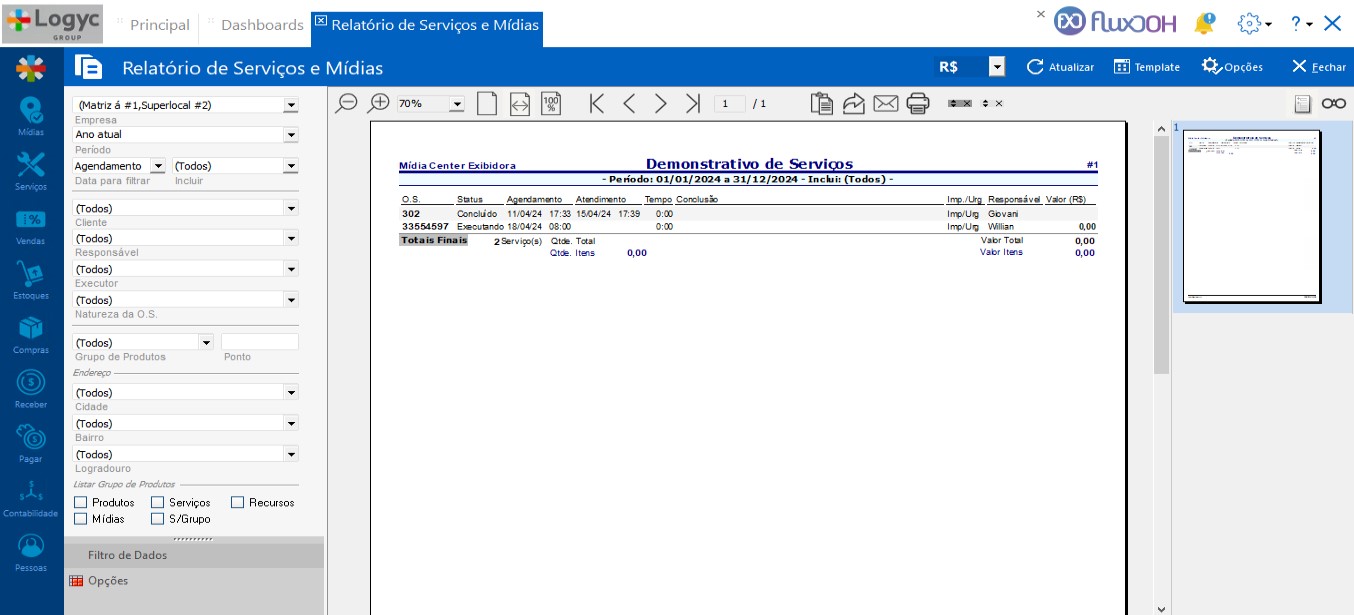This screenshot has height=615, width=1354.
Task: Set report zoom to 100%
Action: (x=551, y=104)
